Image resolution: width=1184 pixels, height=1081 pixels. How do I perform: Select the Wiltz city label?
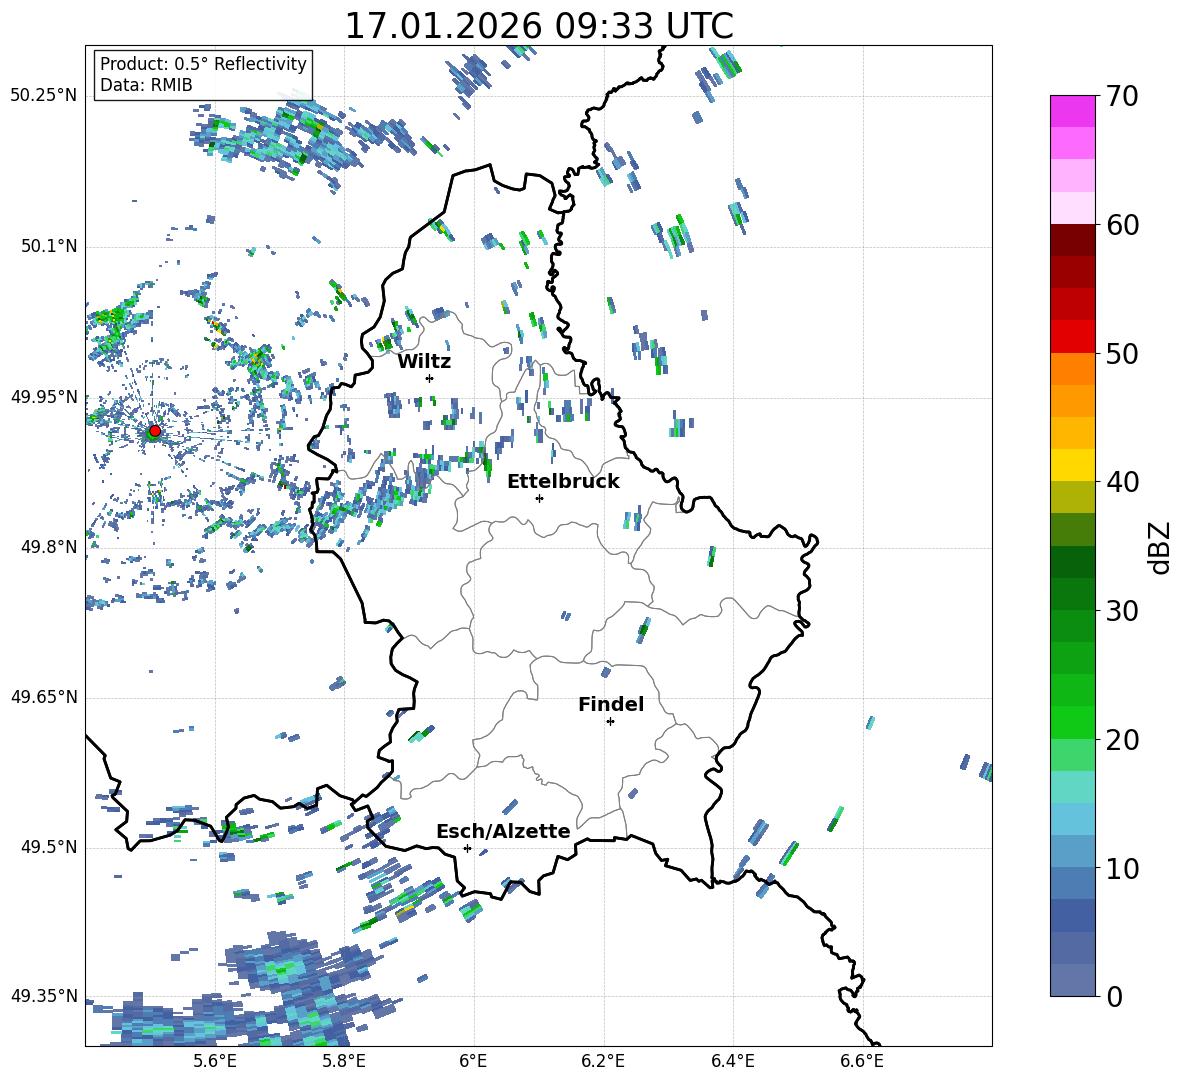424,361
